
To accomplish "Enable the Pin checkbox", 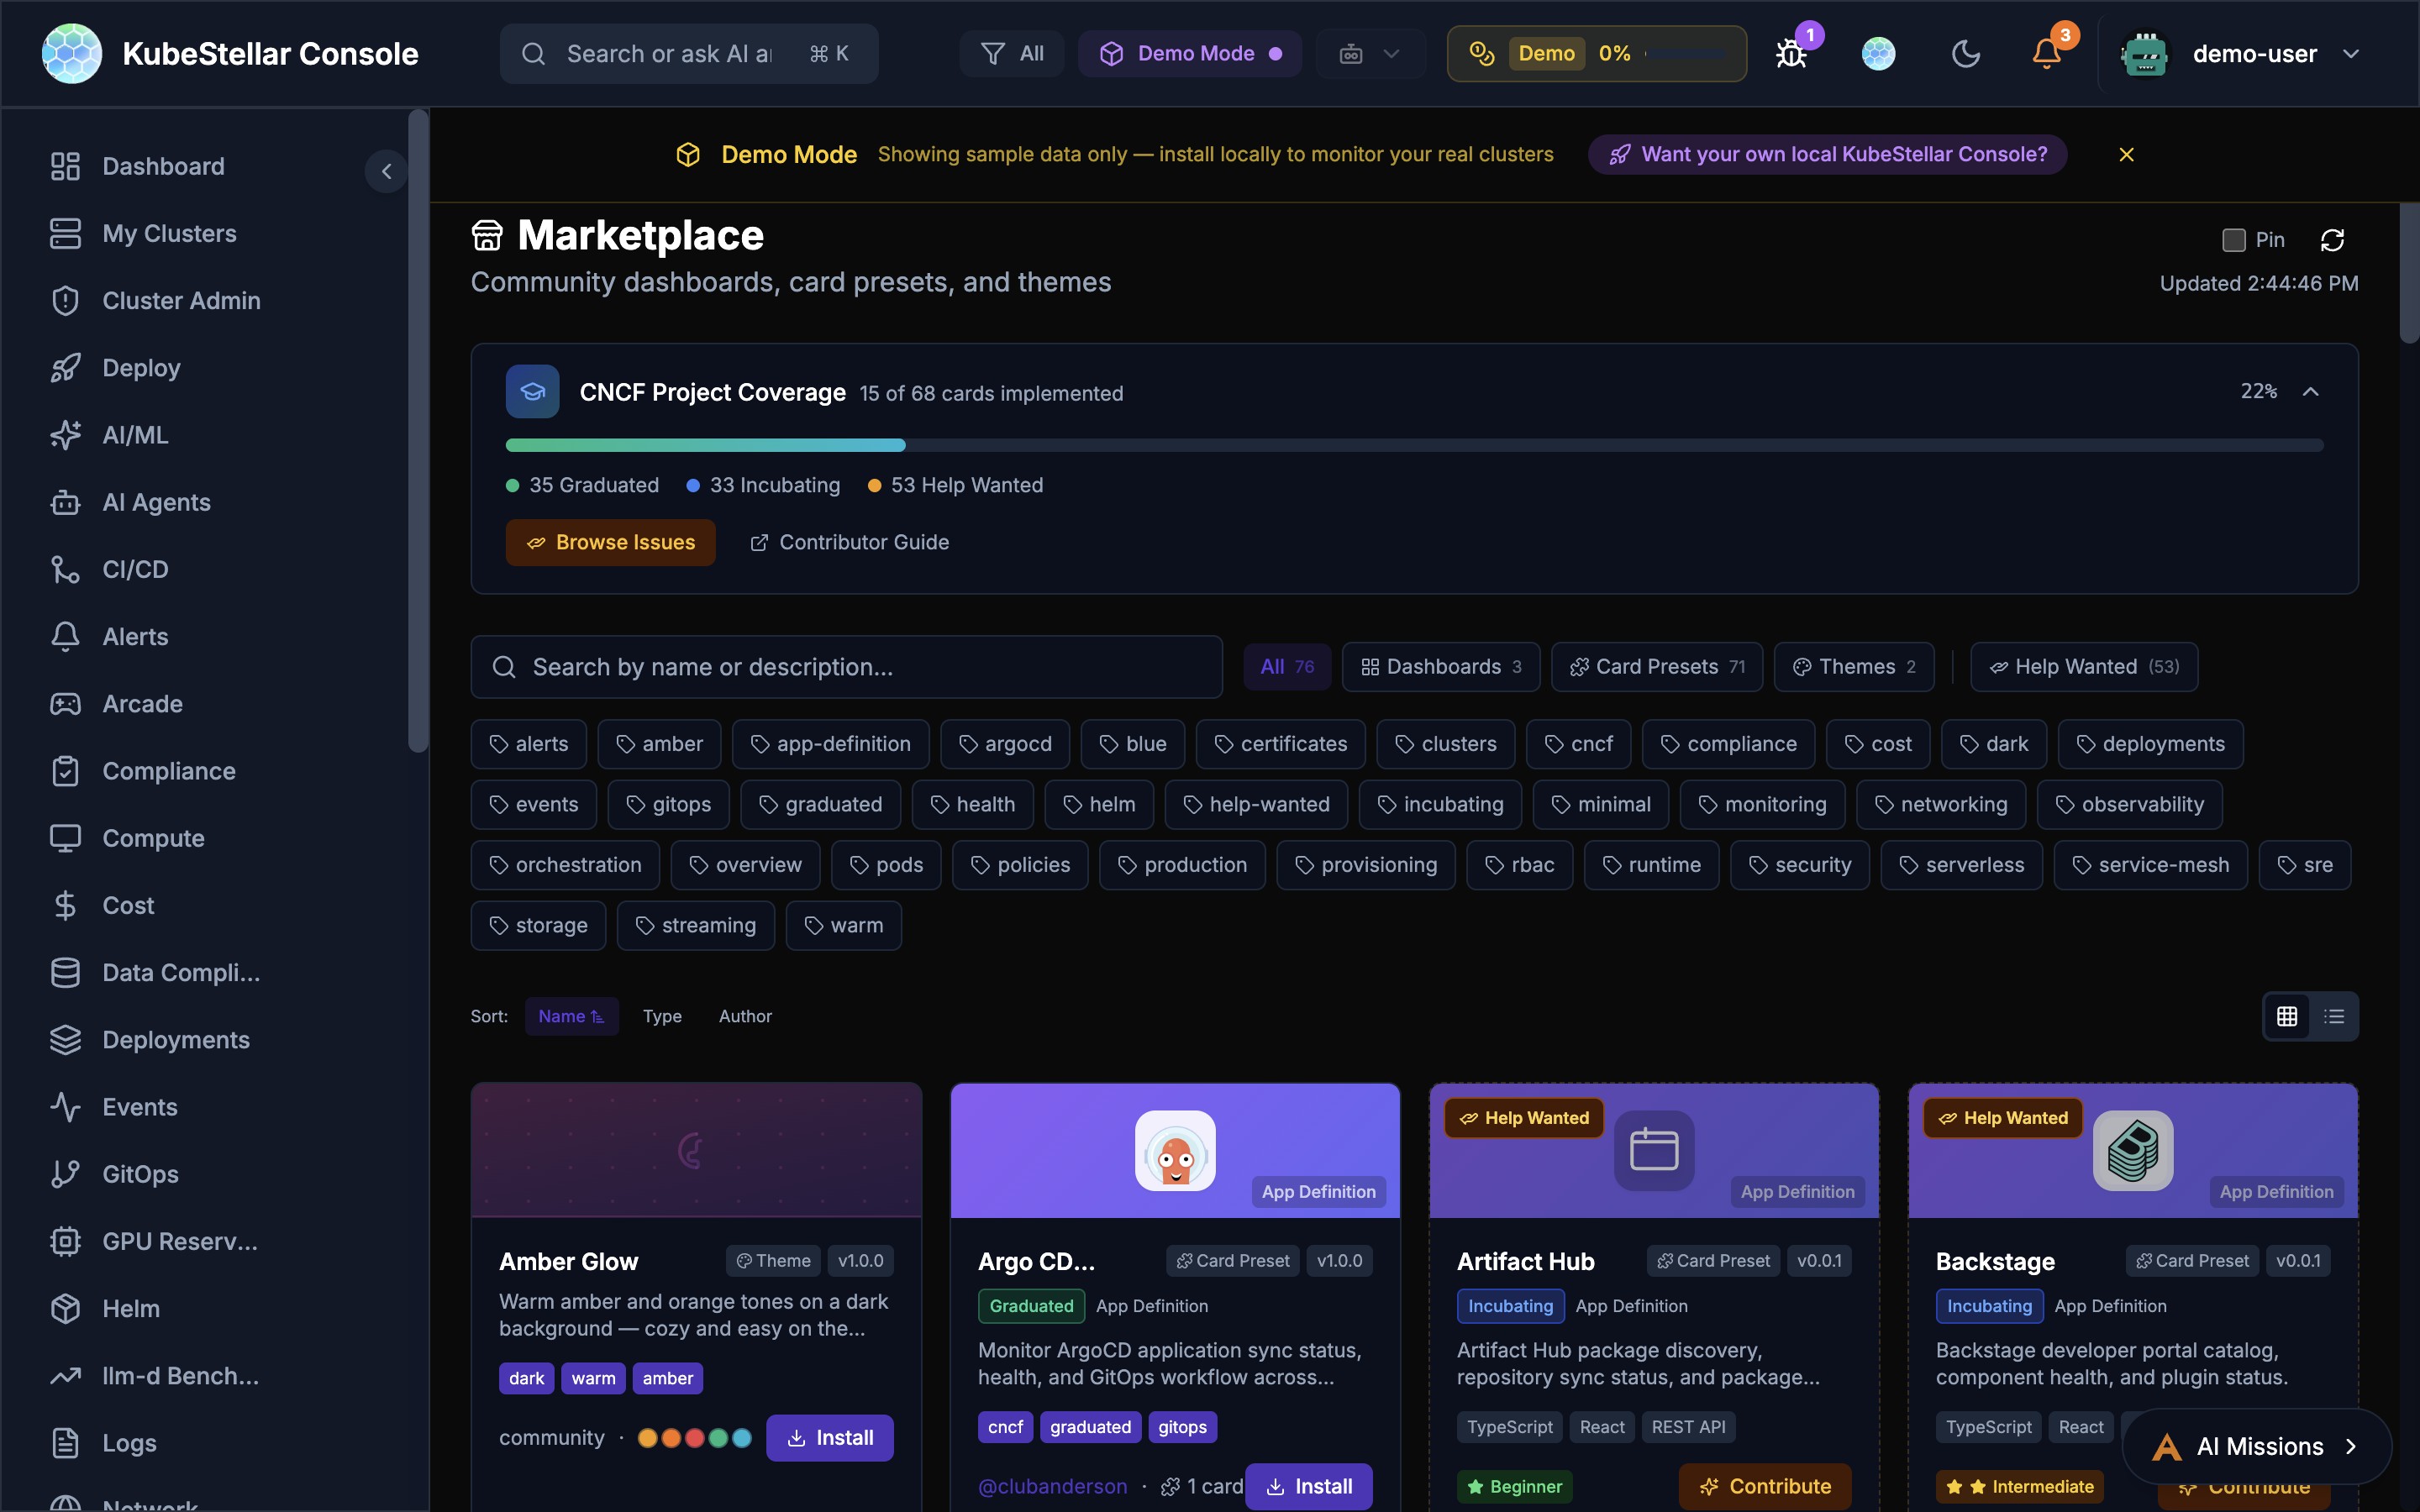I will click(2236, 240).
